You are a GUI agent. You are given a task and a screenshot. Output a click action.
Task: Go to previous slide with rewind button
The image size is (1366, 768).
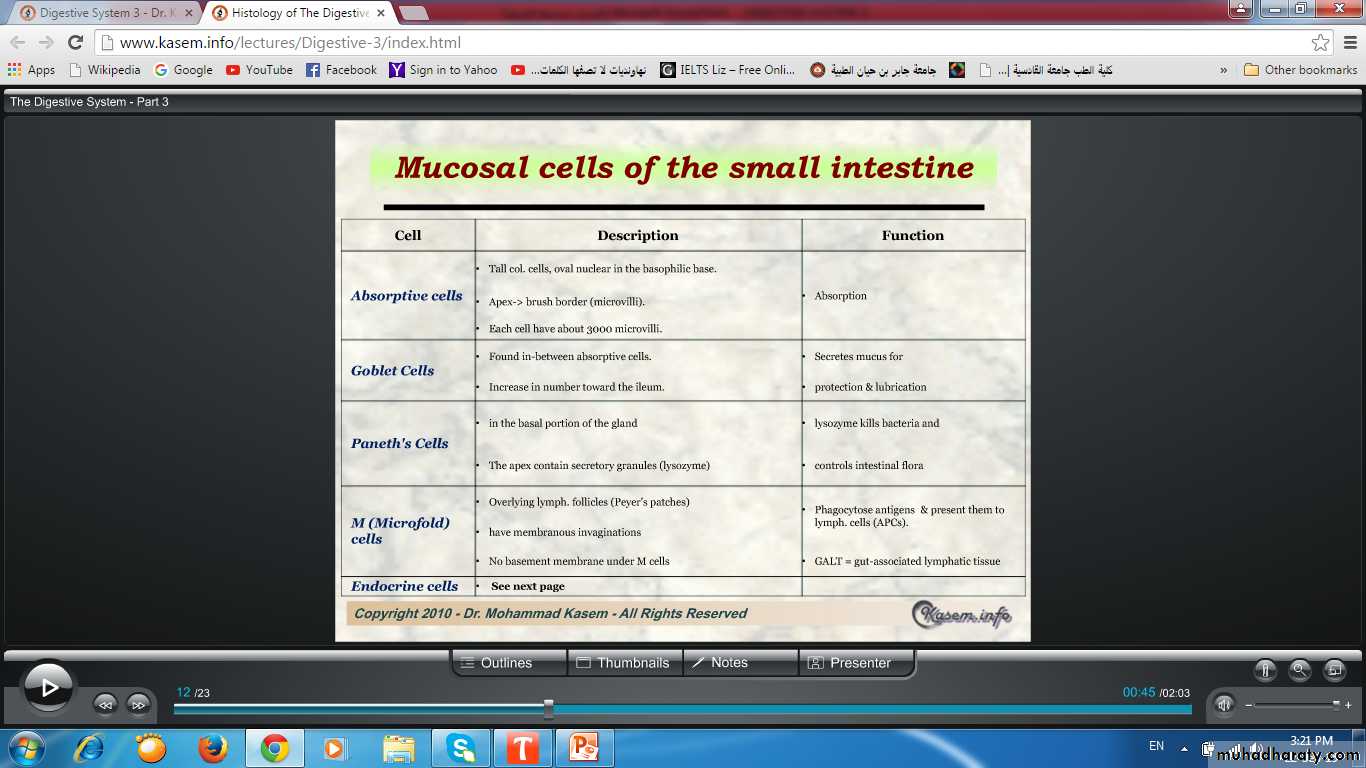pos(105,704)
